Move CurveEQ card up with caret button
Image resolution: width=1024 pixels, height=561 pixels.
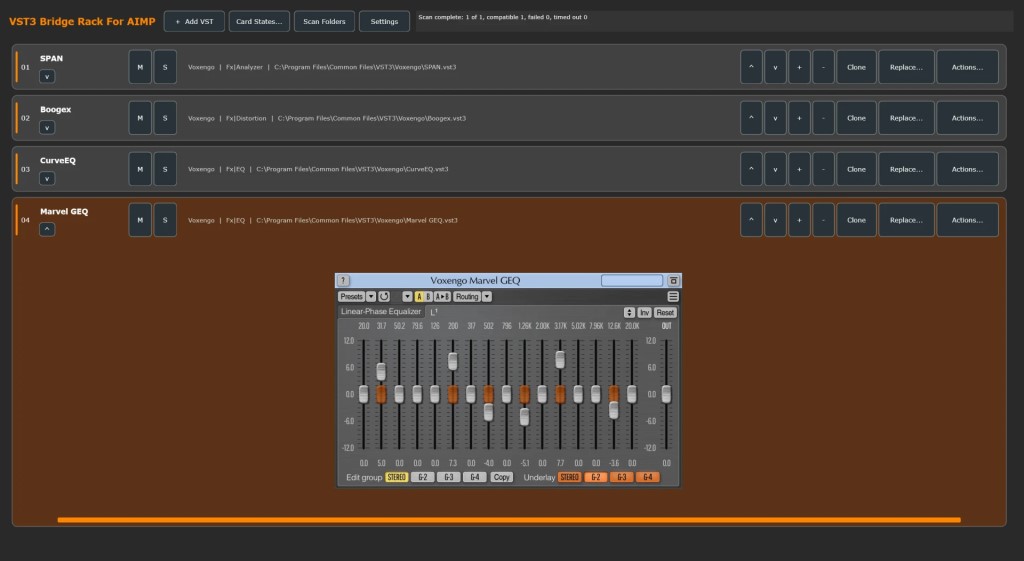pos(751,169)
